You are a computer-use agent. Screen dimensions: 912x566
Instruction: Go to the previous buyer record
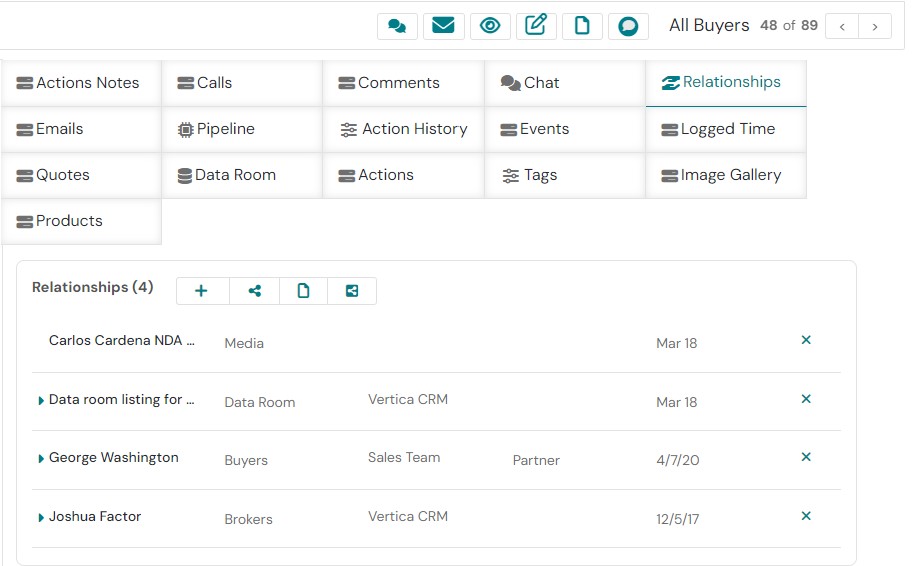pos(842,26)
